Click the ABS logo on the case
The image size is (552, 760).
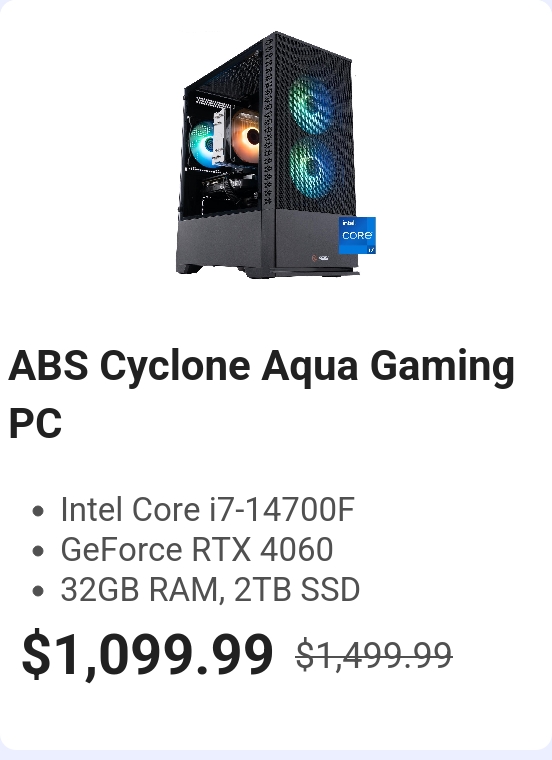point(320,258)
